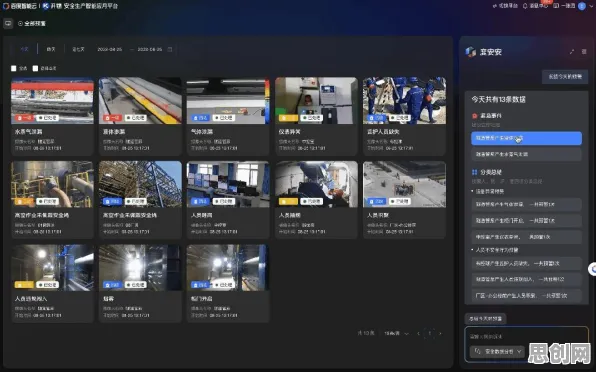The image size is (596, 372).
Task: Click the first item in top-right header
Action: coord(505,6)
